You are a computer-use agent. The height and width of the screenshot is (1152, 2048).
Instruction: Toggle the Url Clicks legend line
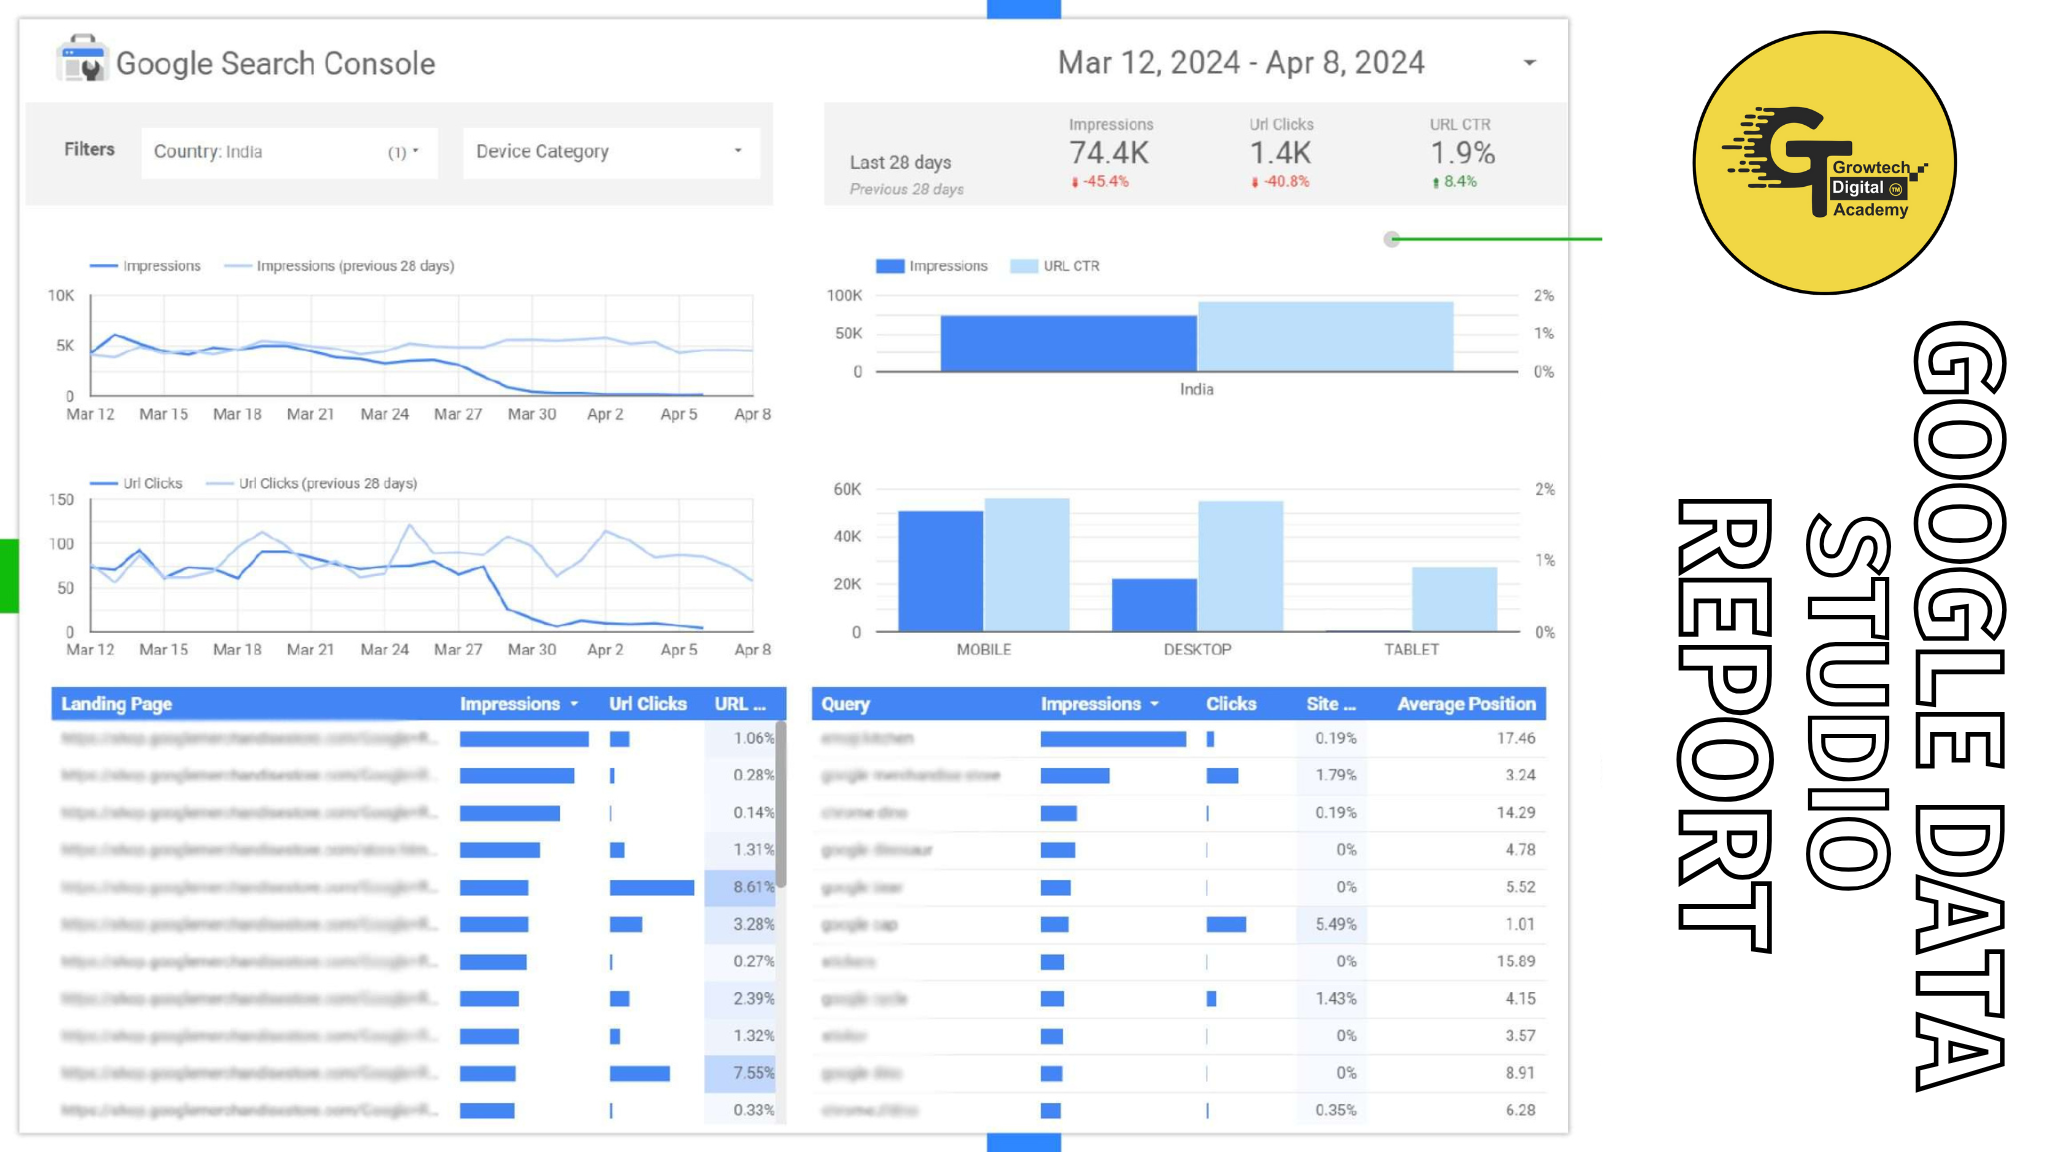[104, 484]
